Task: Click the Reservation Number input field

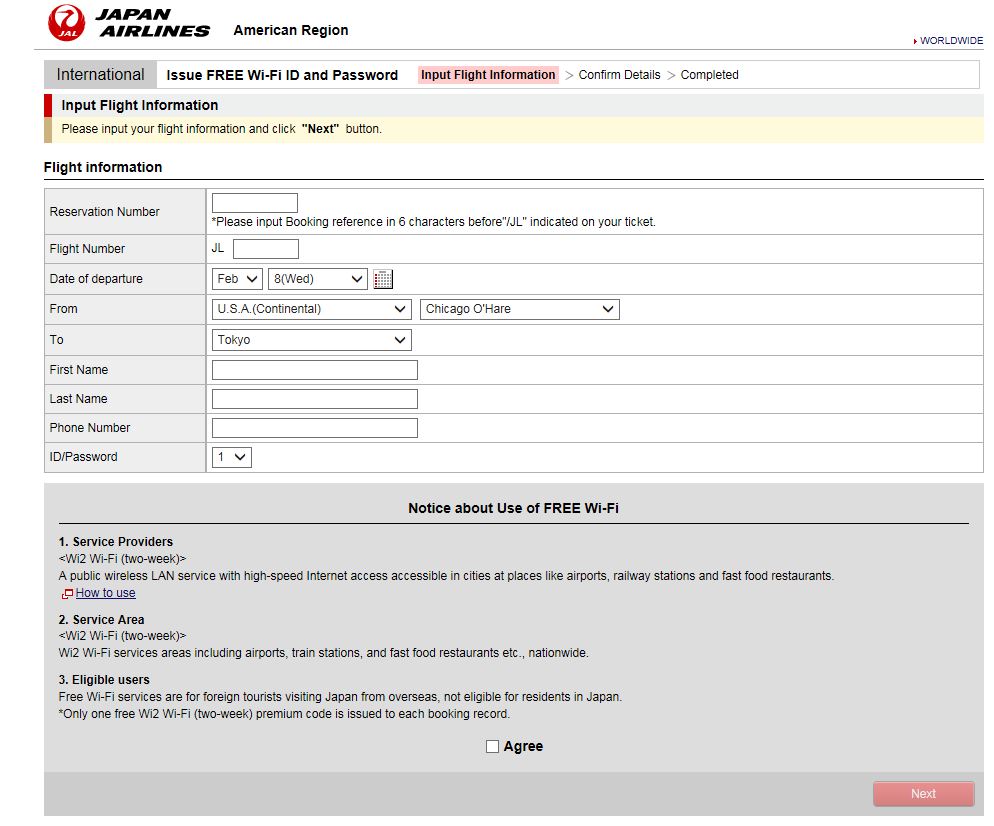Action: coord(255,203)
